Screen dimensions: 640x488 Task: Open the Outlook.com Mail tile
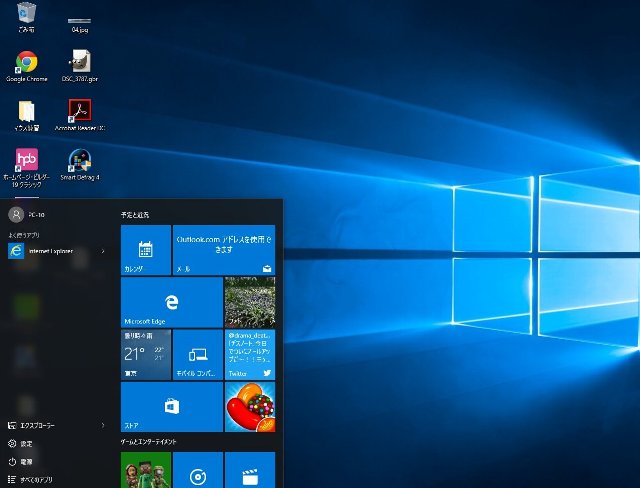[x=223, y=250]
